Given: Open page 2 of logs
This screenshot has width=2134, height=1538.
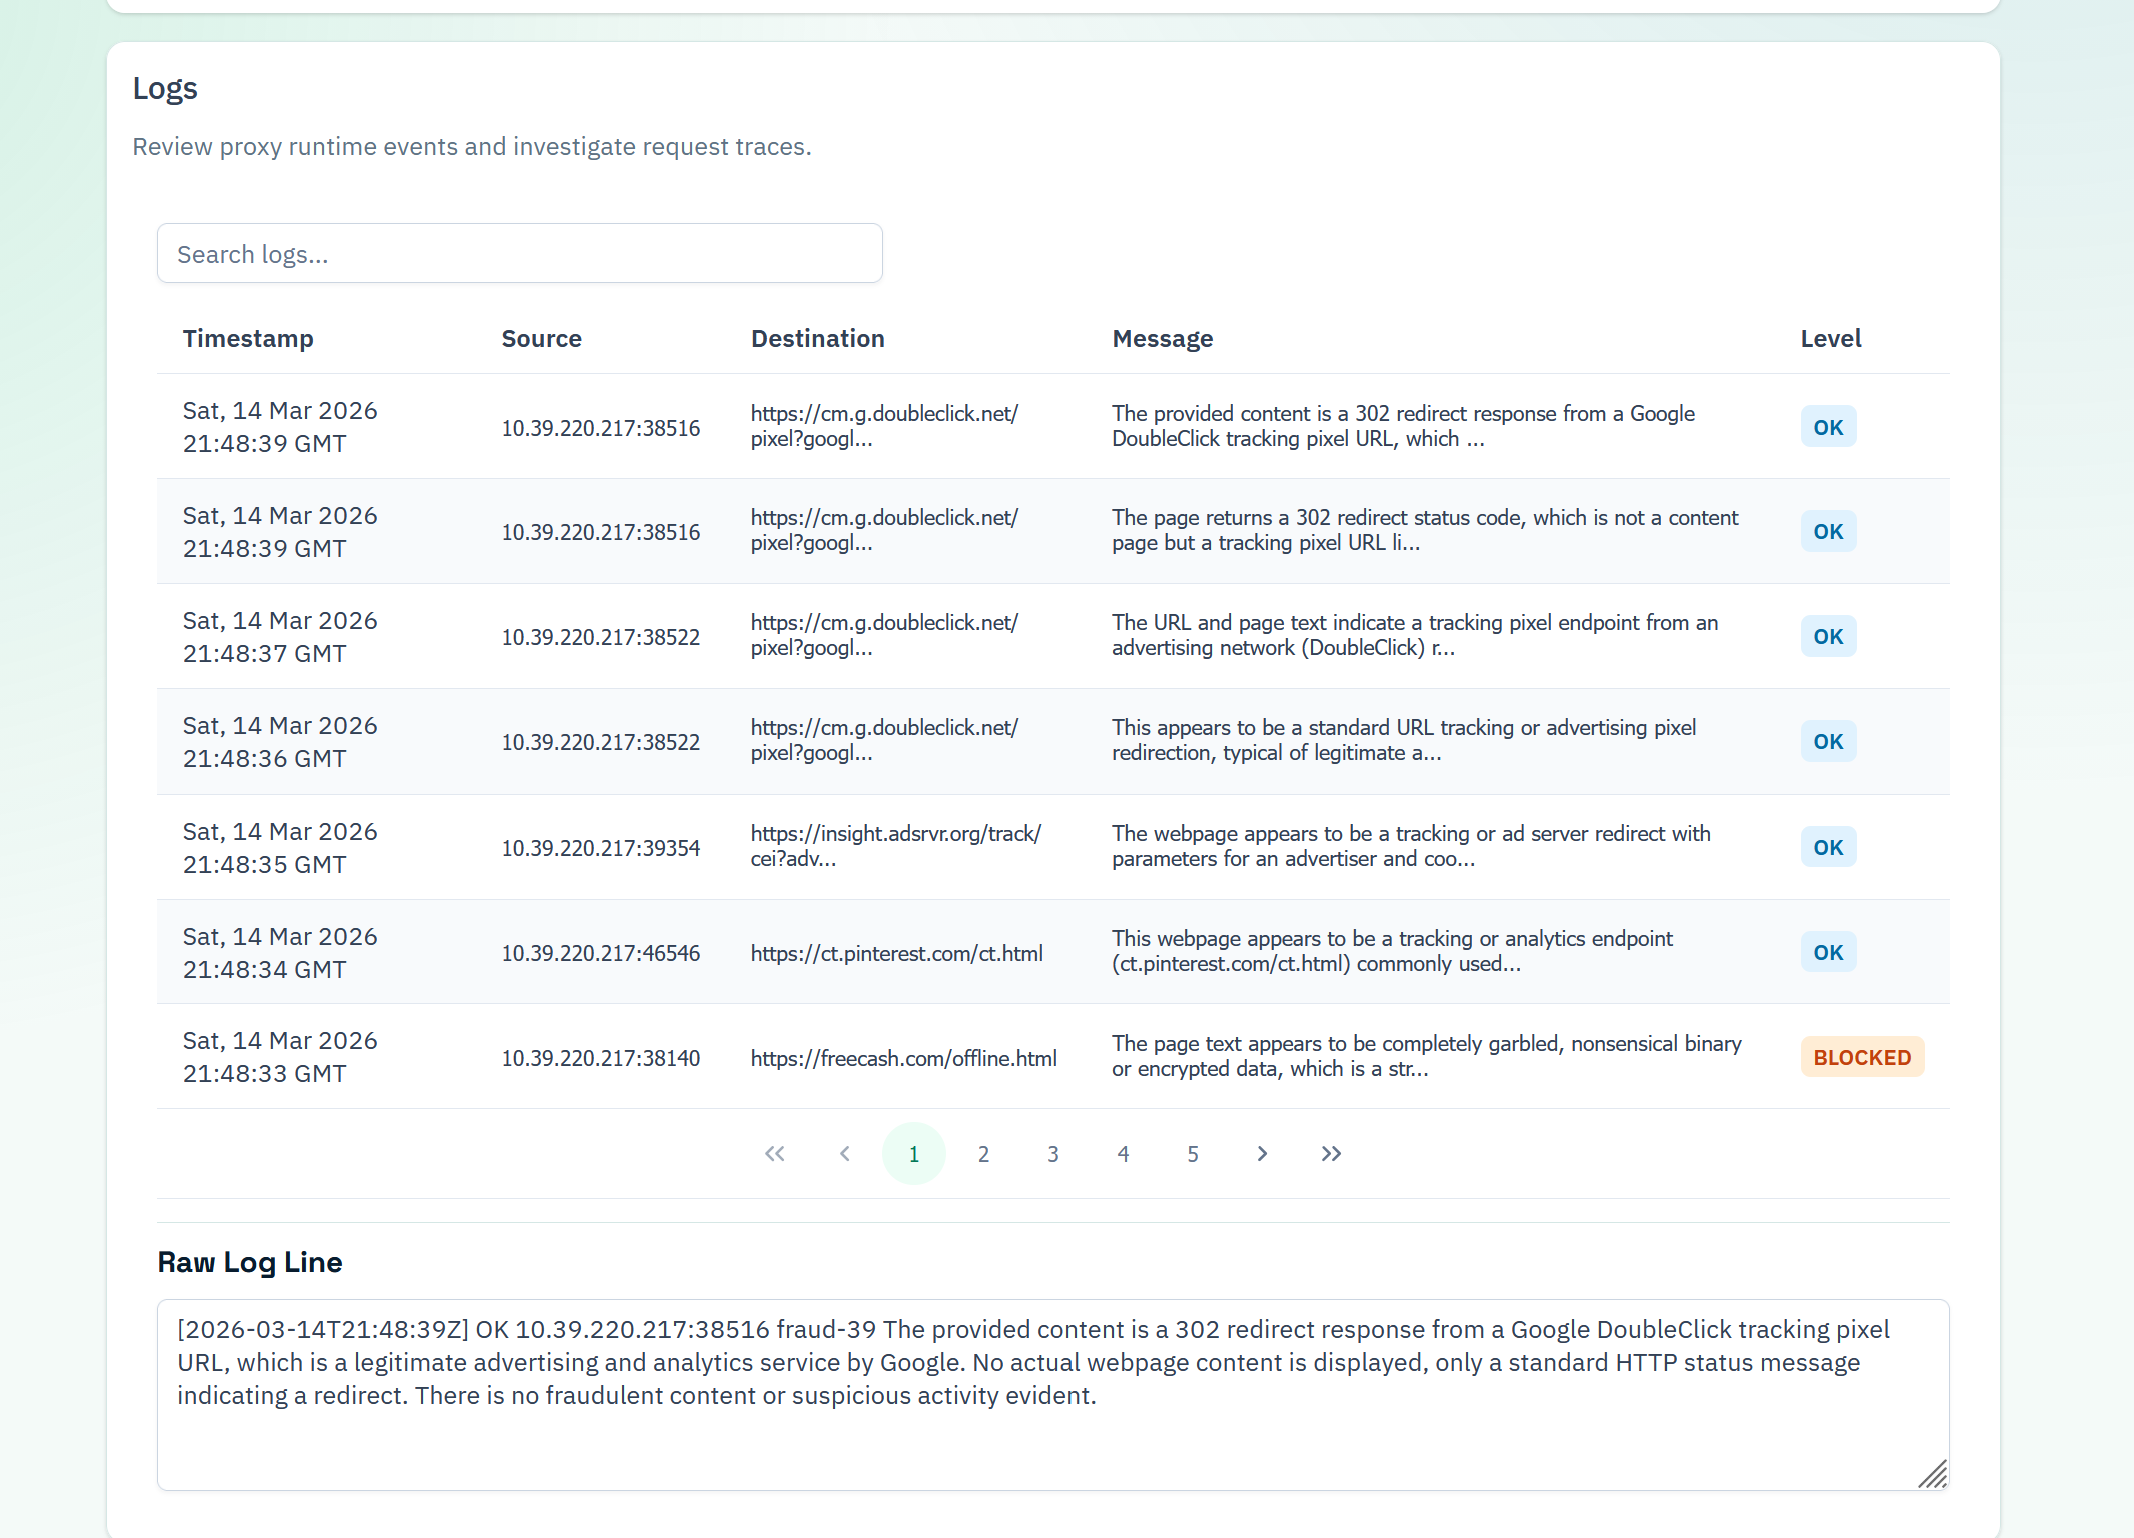Looking at the screenshot, I should click(983, 1153).
